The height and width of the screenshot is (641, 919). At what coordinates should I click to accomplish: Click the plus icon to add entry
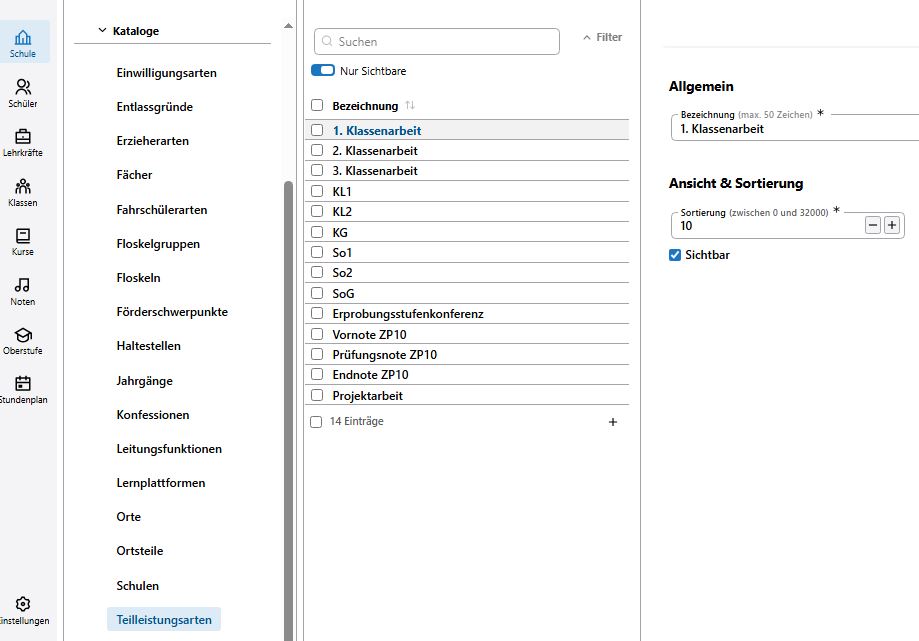[612, 422]
